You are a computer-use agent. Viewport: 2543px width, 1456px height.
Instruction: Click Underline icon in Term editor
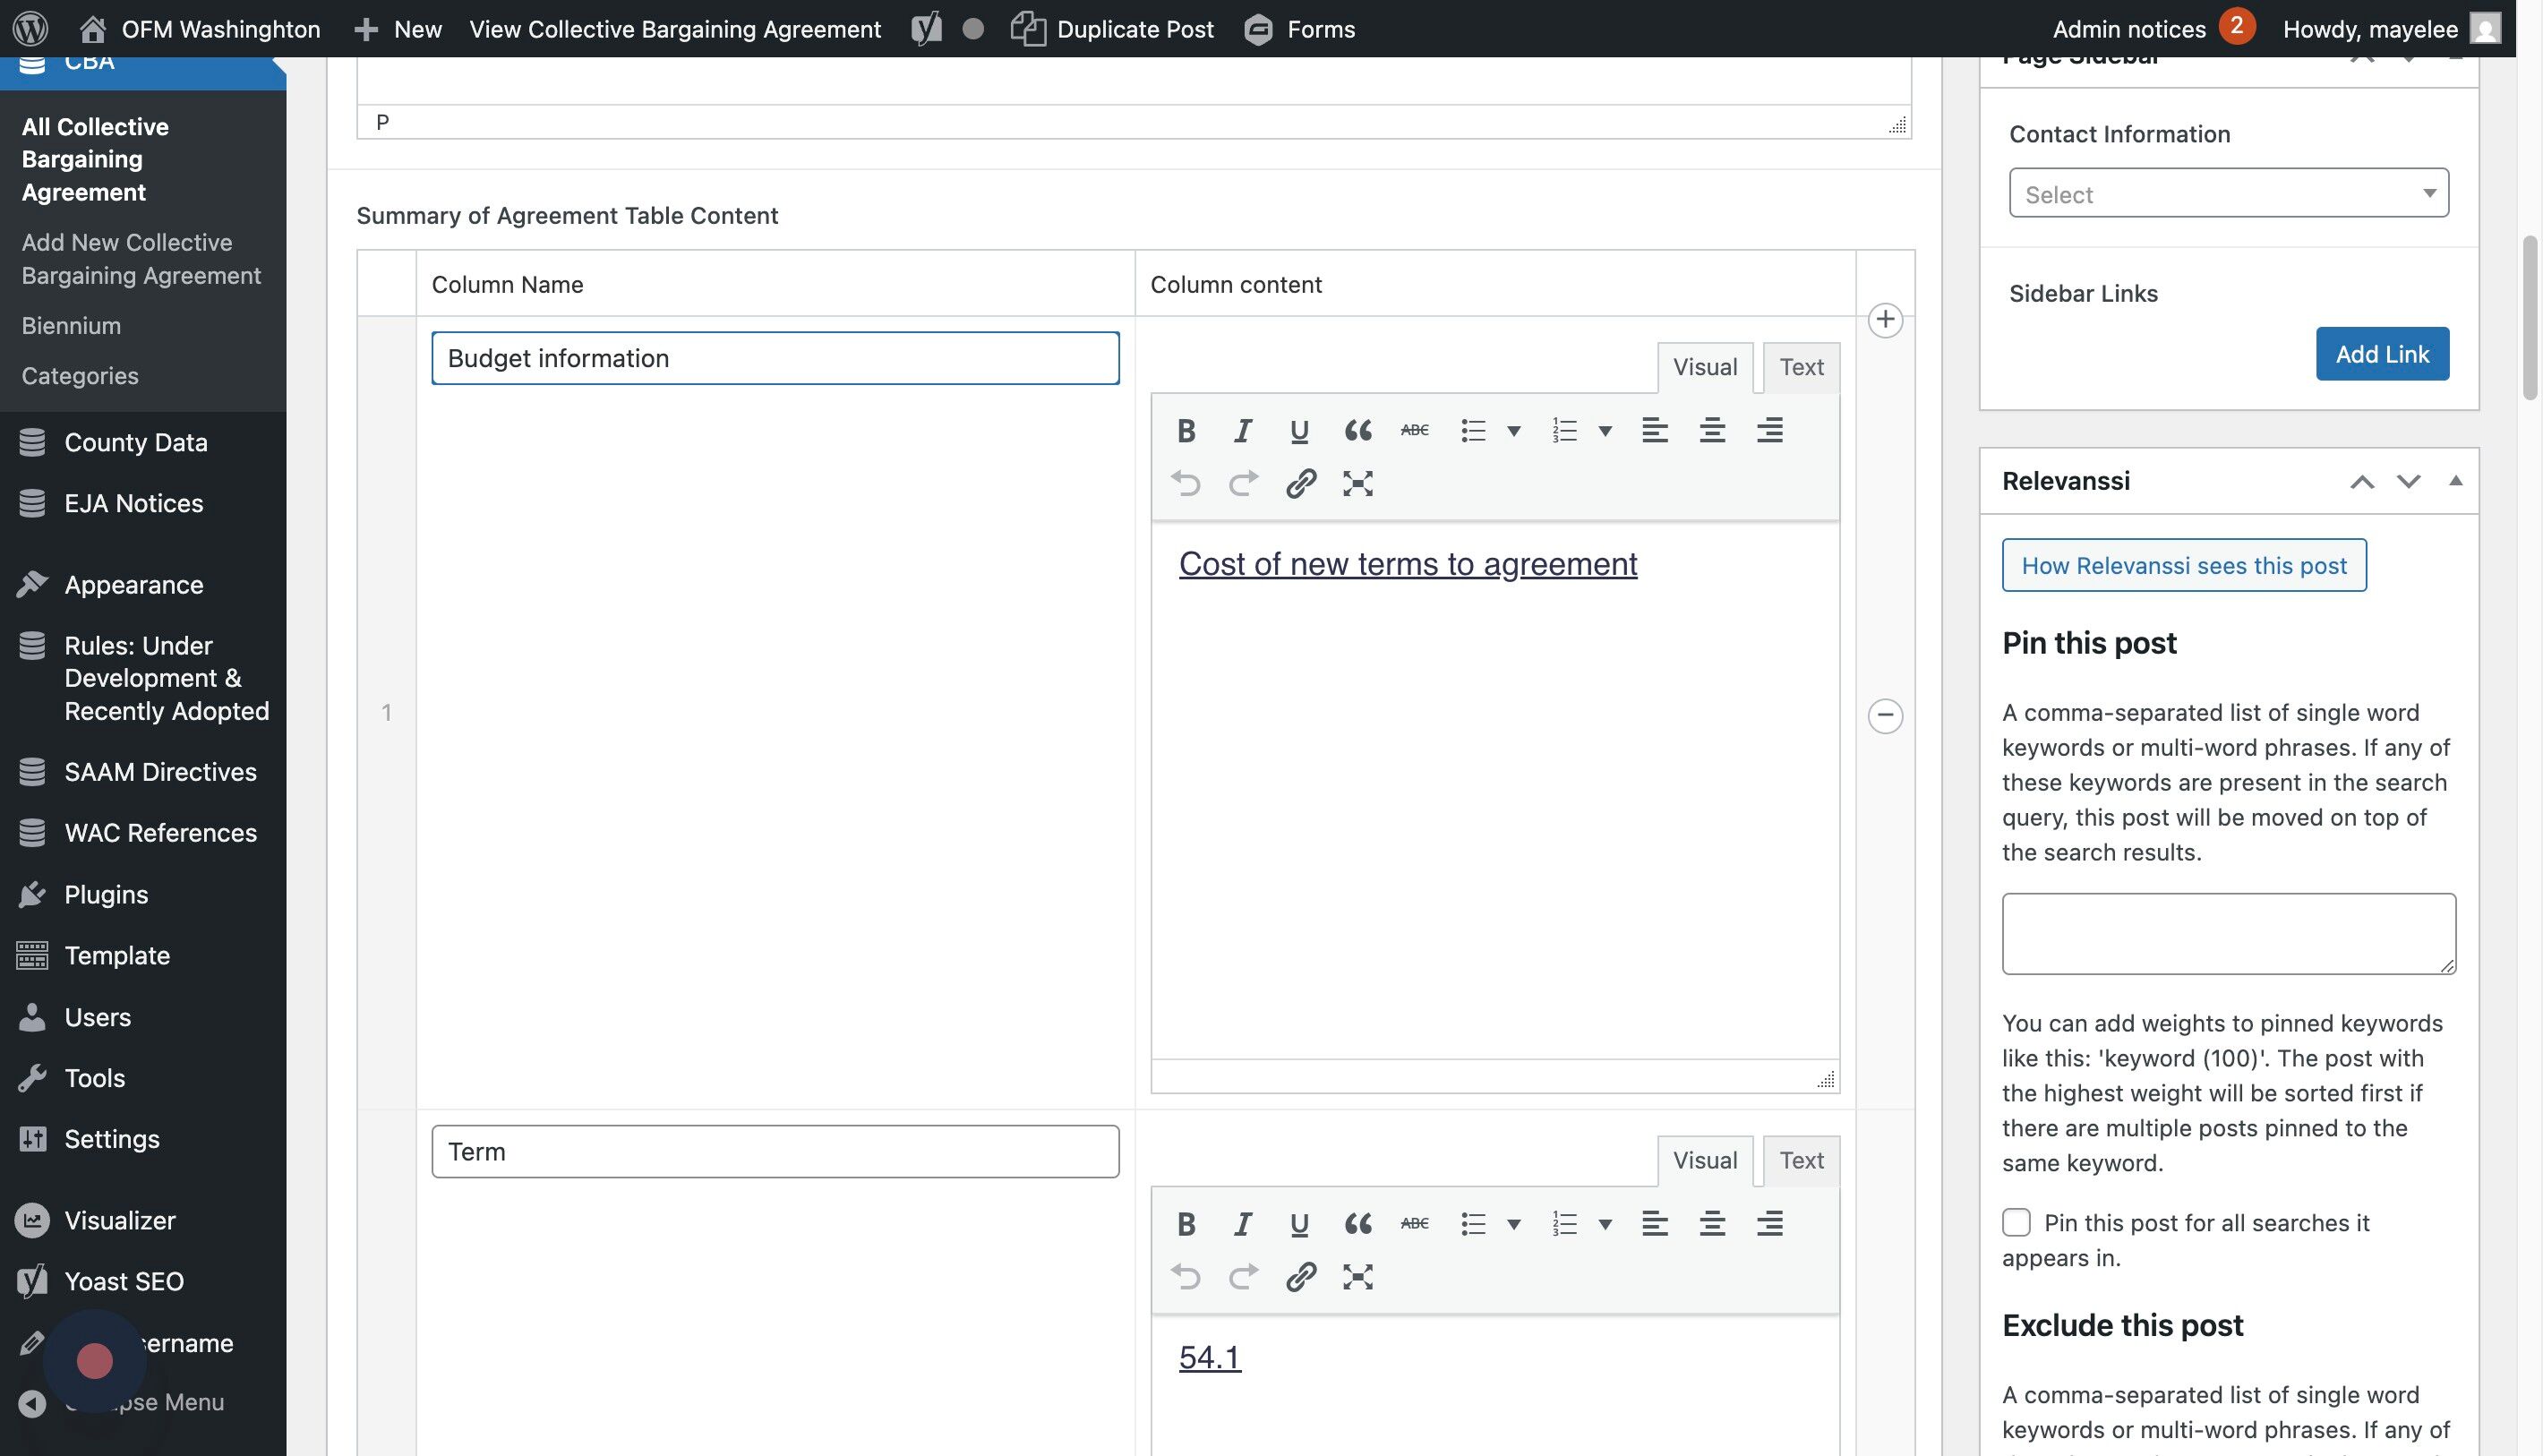[x=1299, y=1224]
